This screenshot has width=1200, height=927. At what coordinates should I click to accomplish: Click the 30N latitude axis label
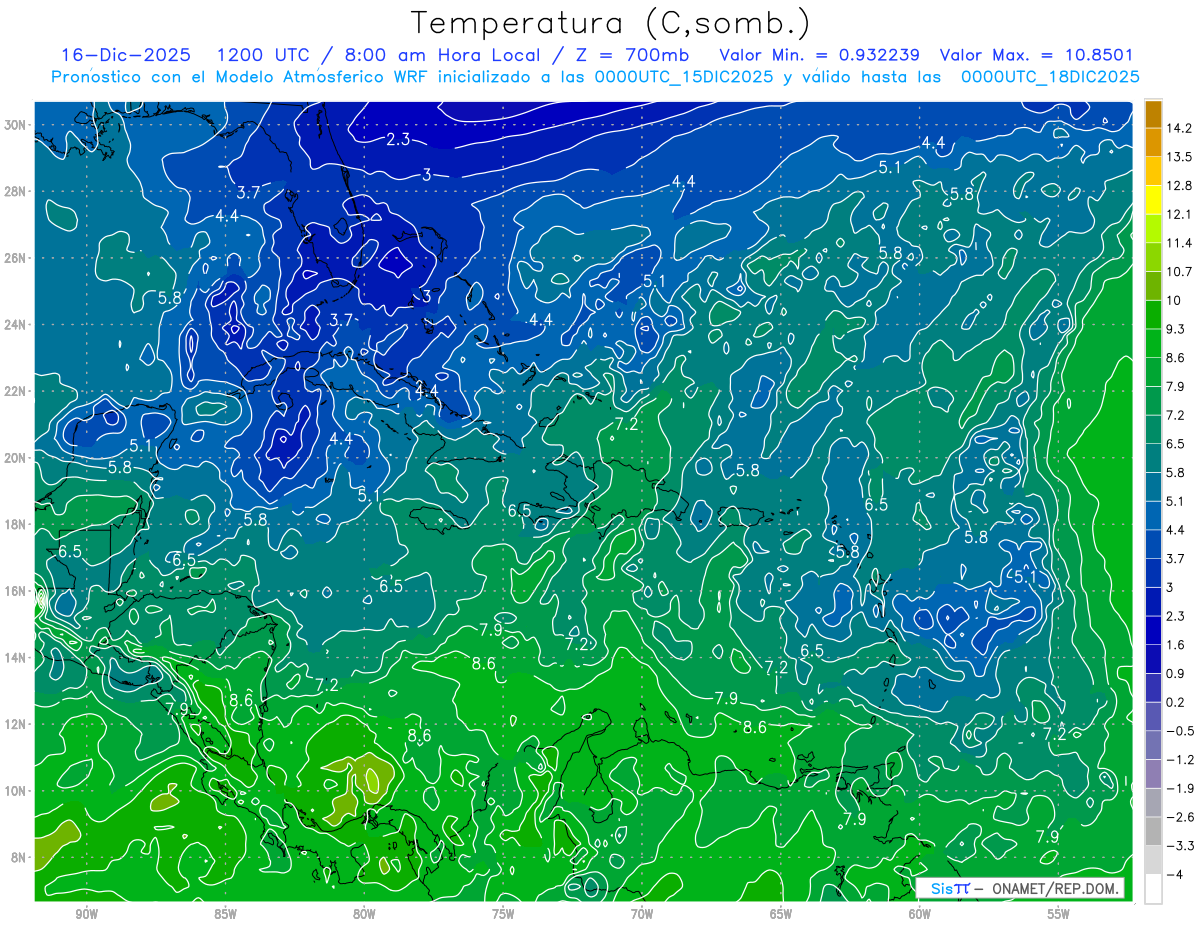click(x=16, y=124)
